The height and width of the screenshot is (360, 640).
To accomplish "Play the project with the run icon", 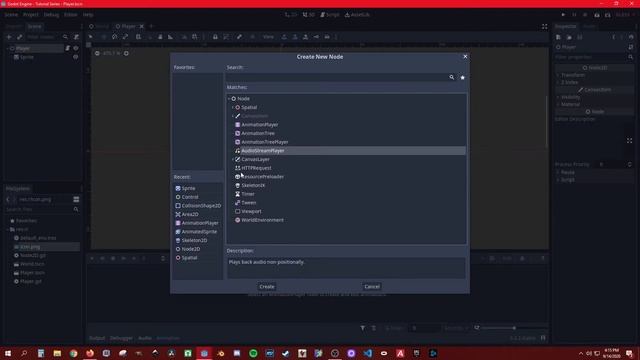I will click(563, 15).
